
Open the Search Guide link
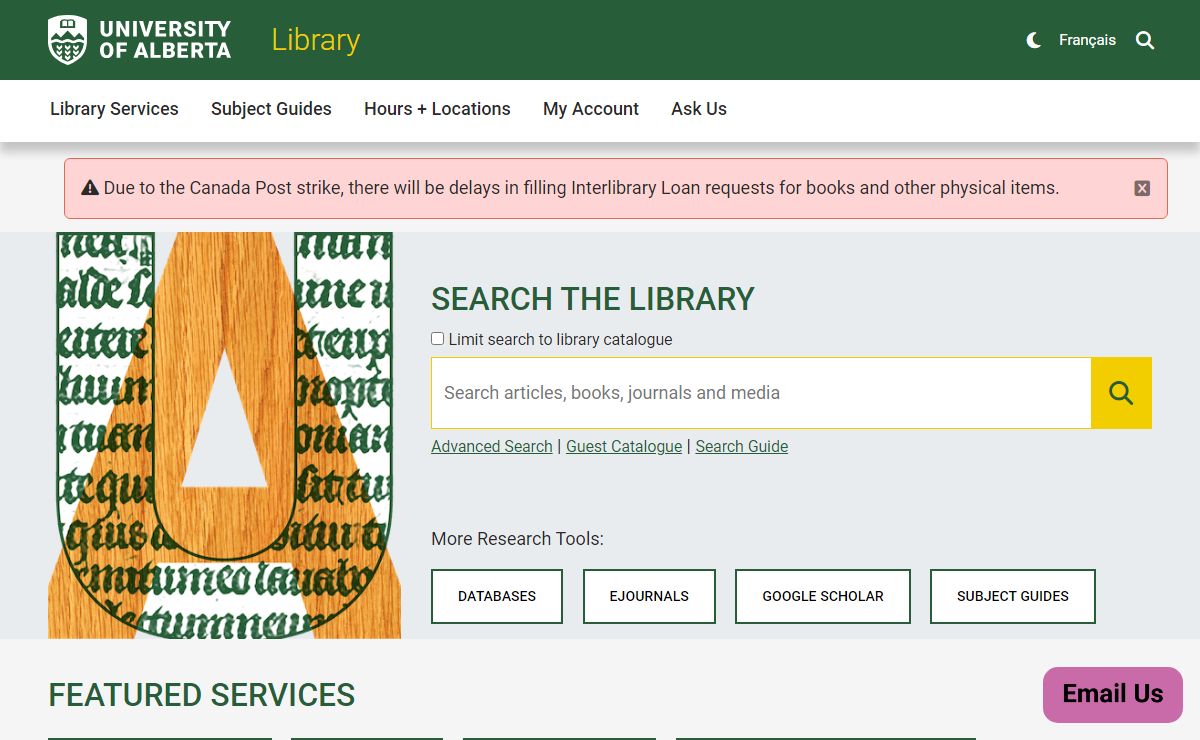click(x=741, y=446)
